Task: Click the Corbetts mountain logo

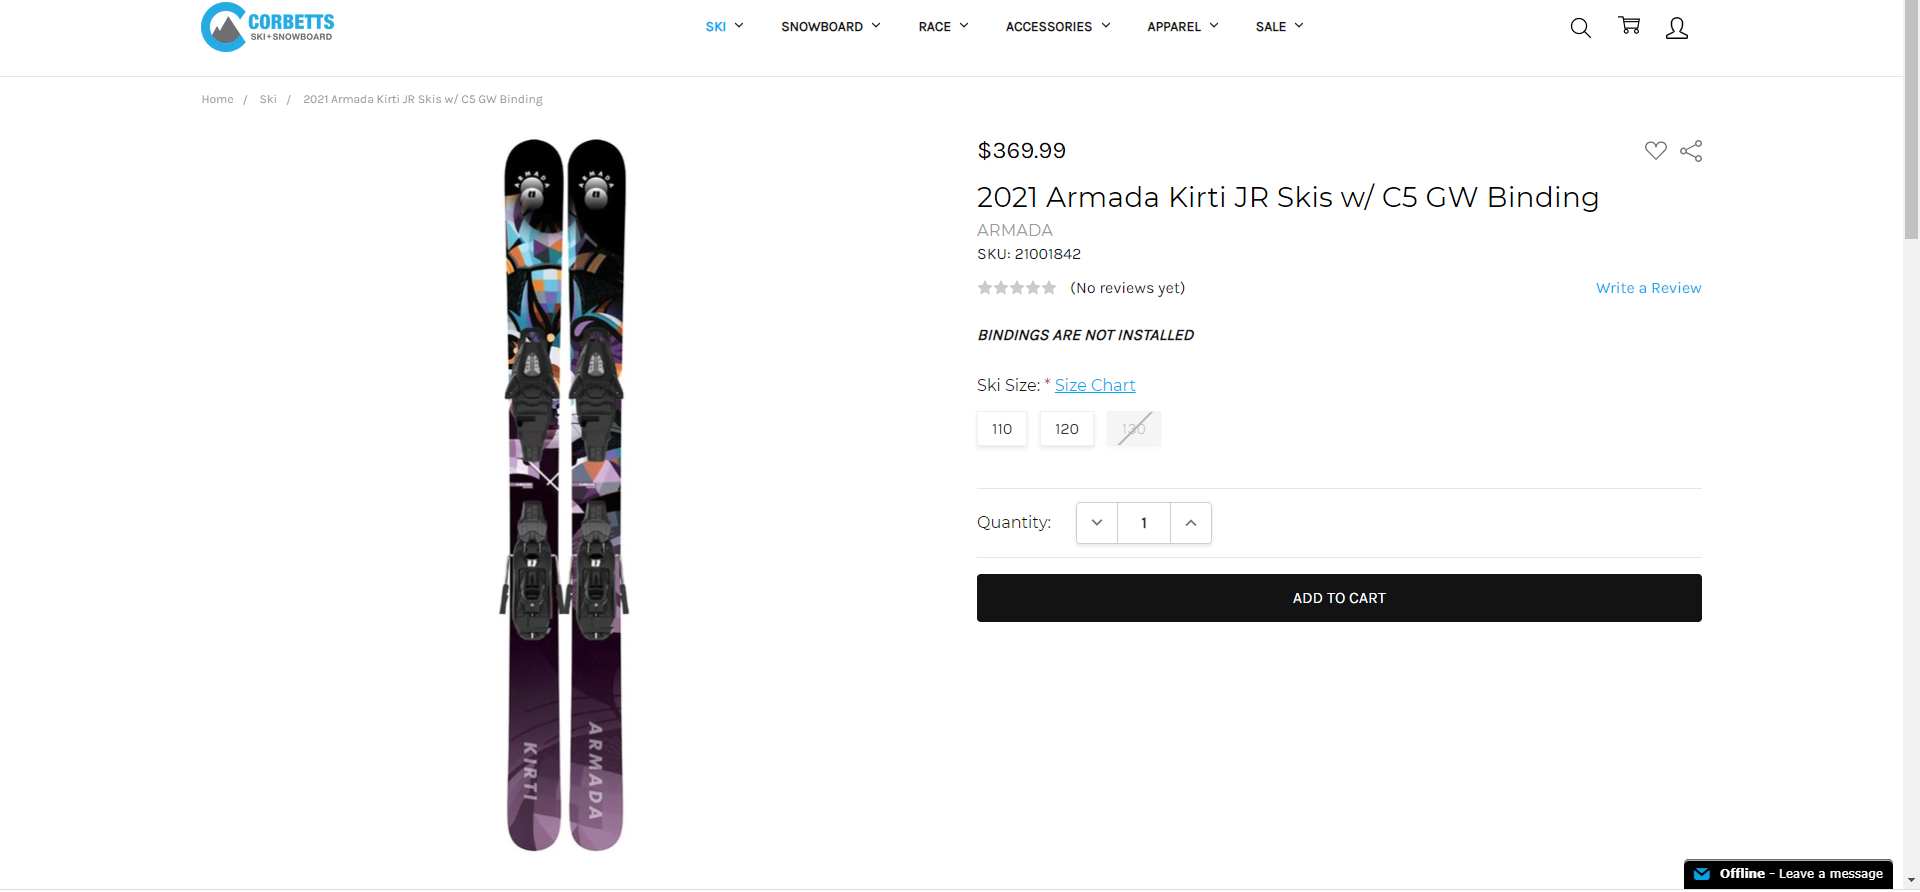Action: click(221, 27)
